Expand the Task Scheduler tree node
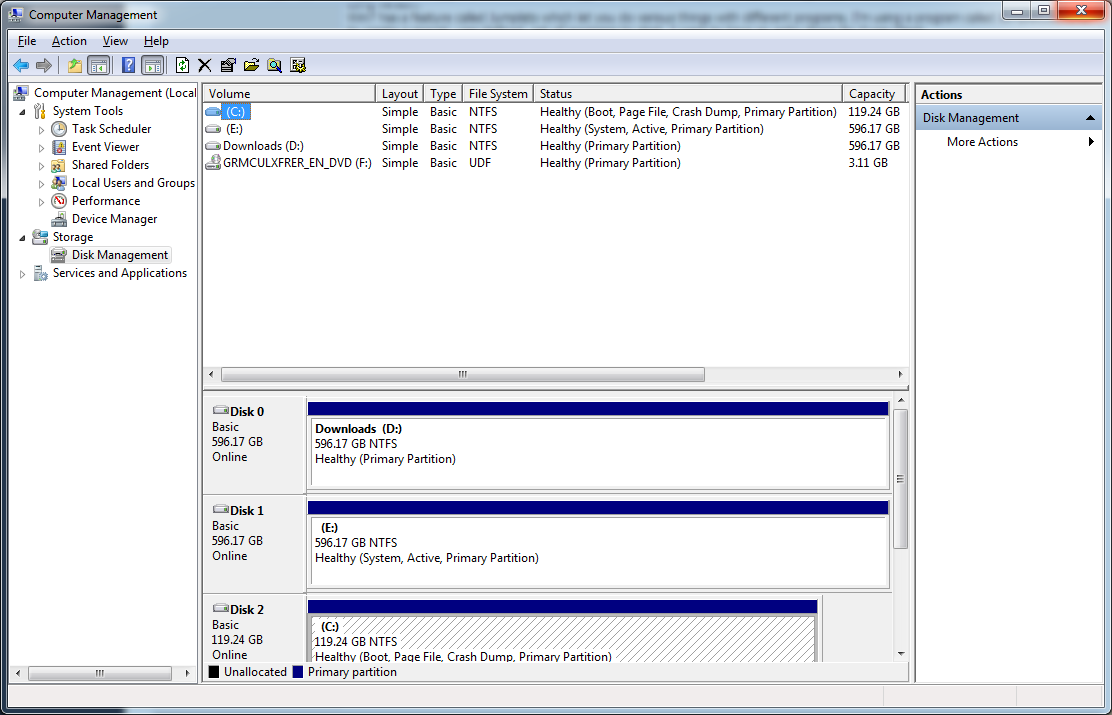Viewport: 1112px width, 715px height. coord(41,129)
